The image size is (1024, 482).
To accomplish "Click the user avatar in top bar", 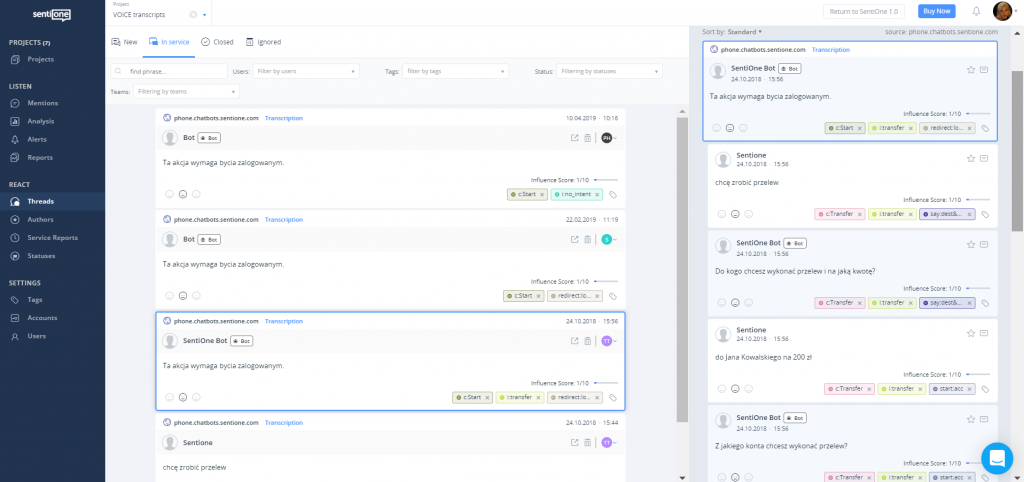I will click(1002, 11).
